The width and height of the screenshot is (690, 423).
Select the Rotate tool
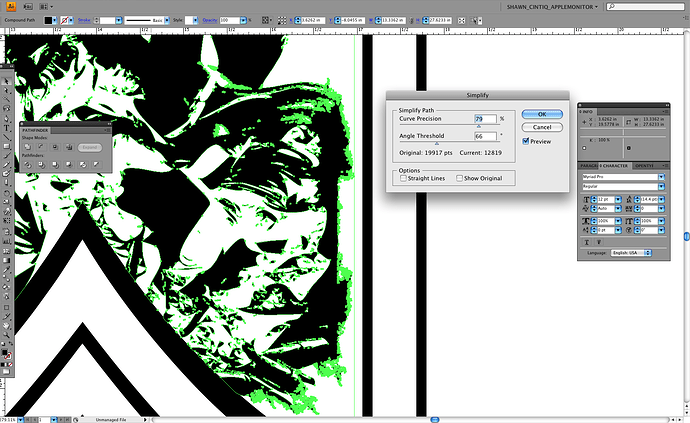[x=6, y=193]
